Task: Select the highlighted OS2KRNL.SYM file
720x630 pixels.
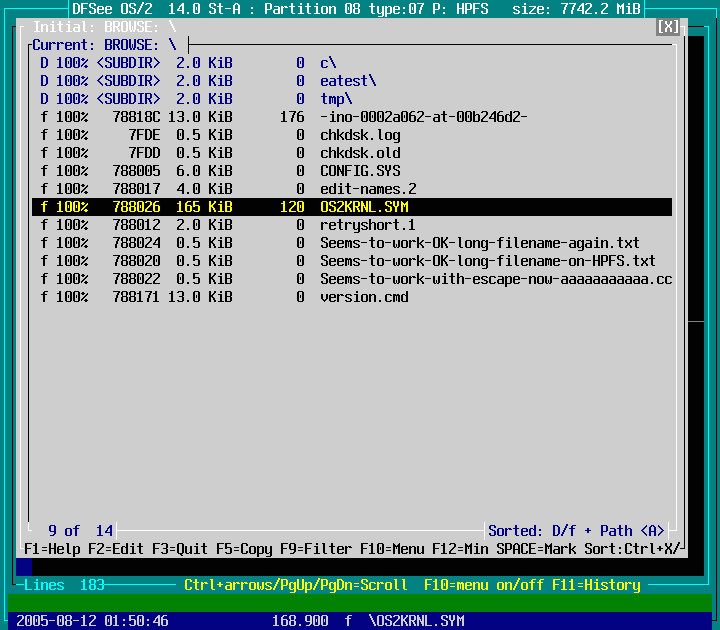Action: coord(364,207)
